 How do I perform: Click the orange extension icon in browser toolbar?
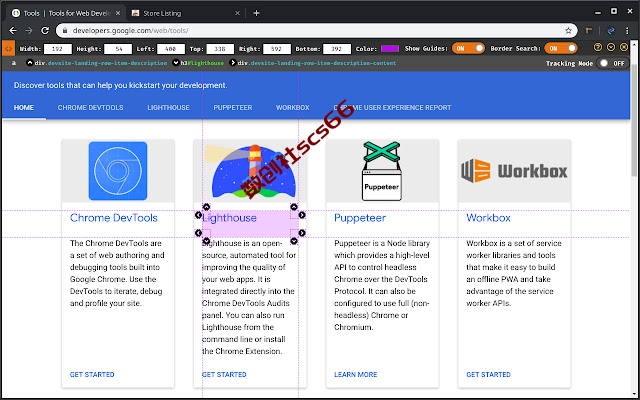(589, 31)
